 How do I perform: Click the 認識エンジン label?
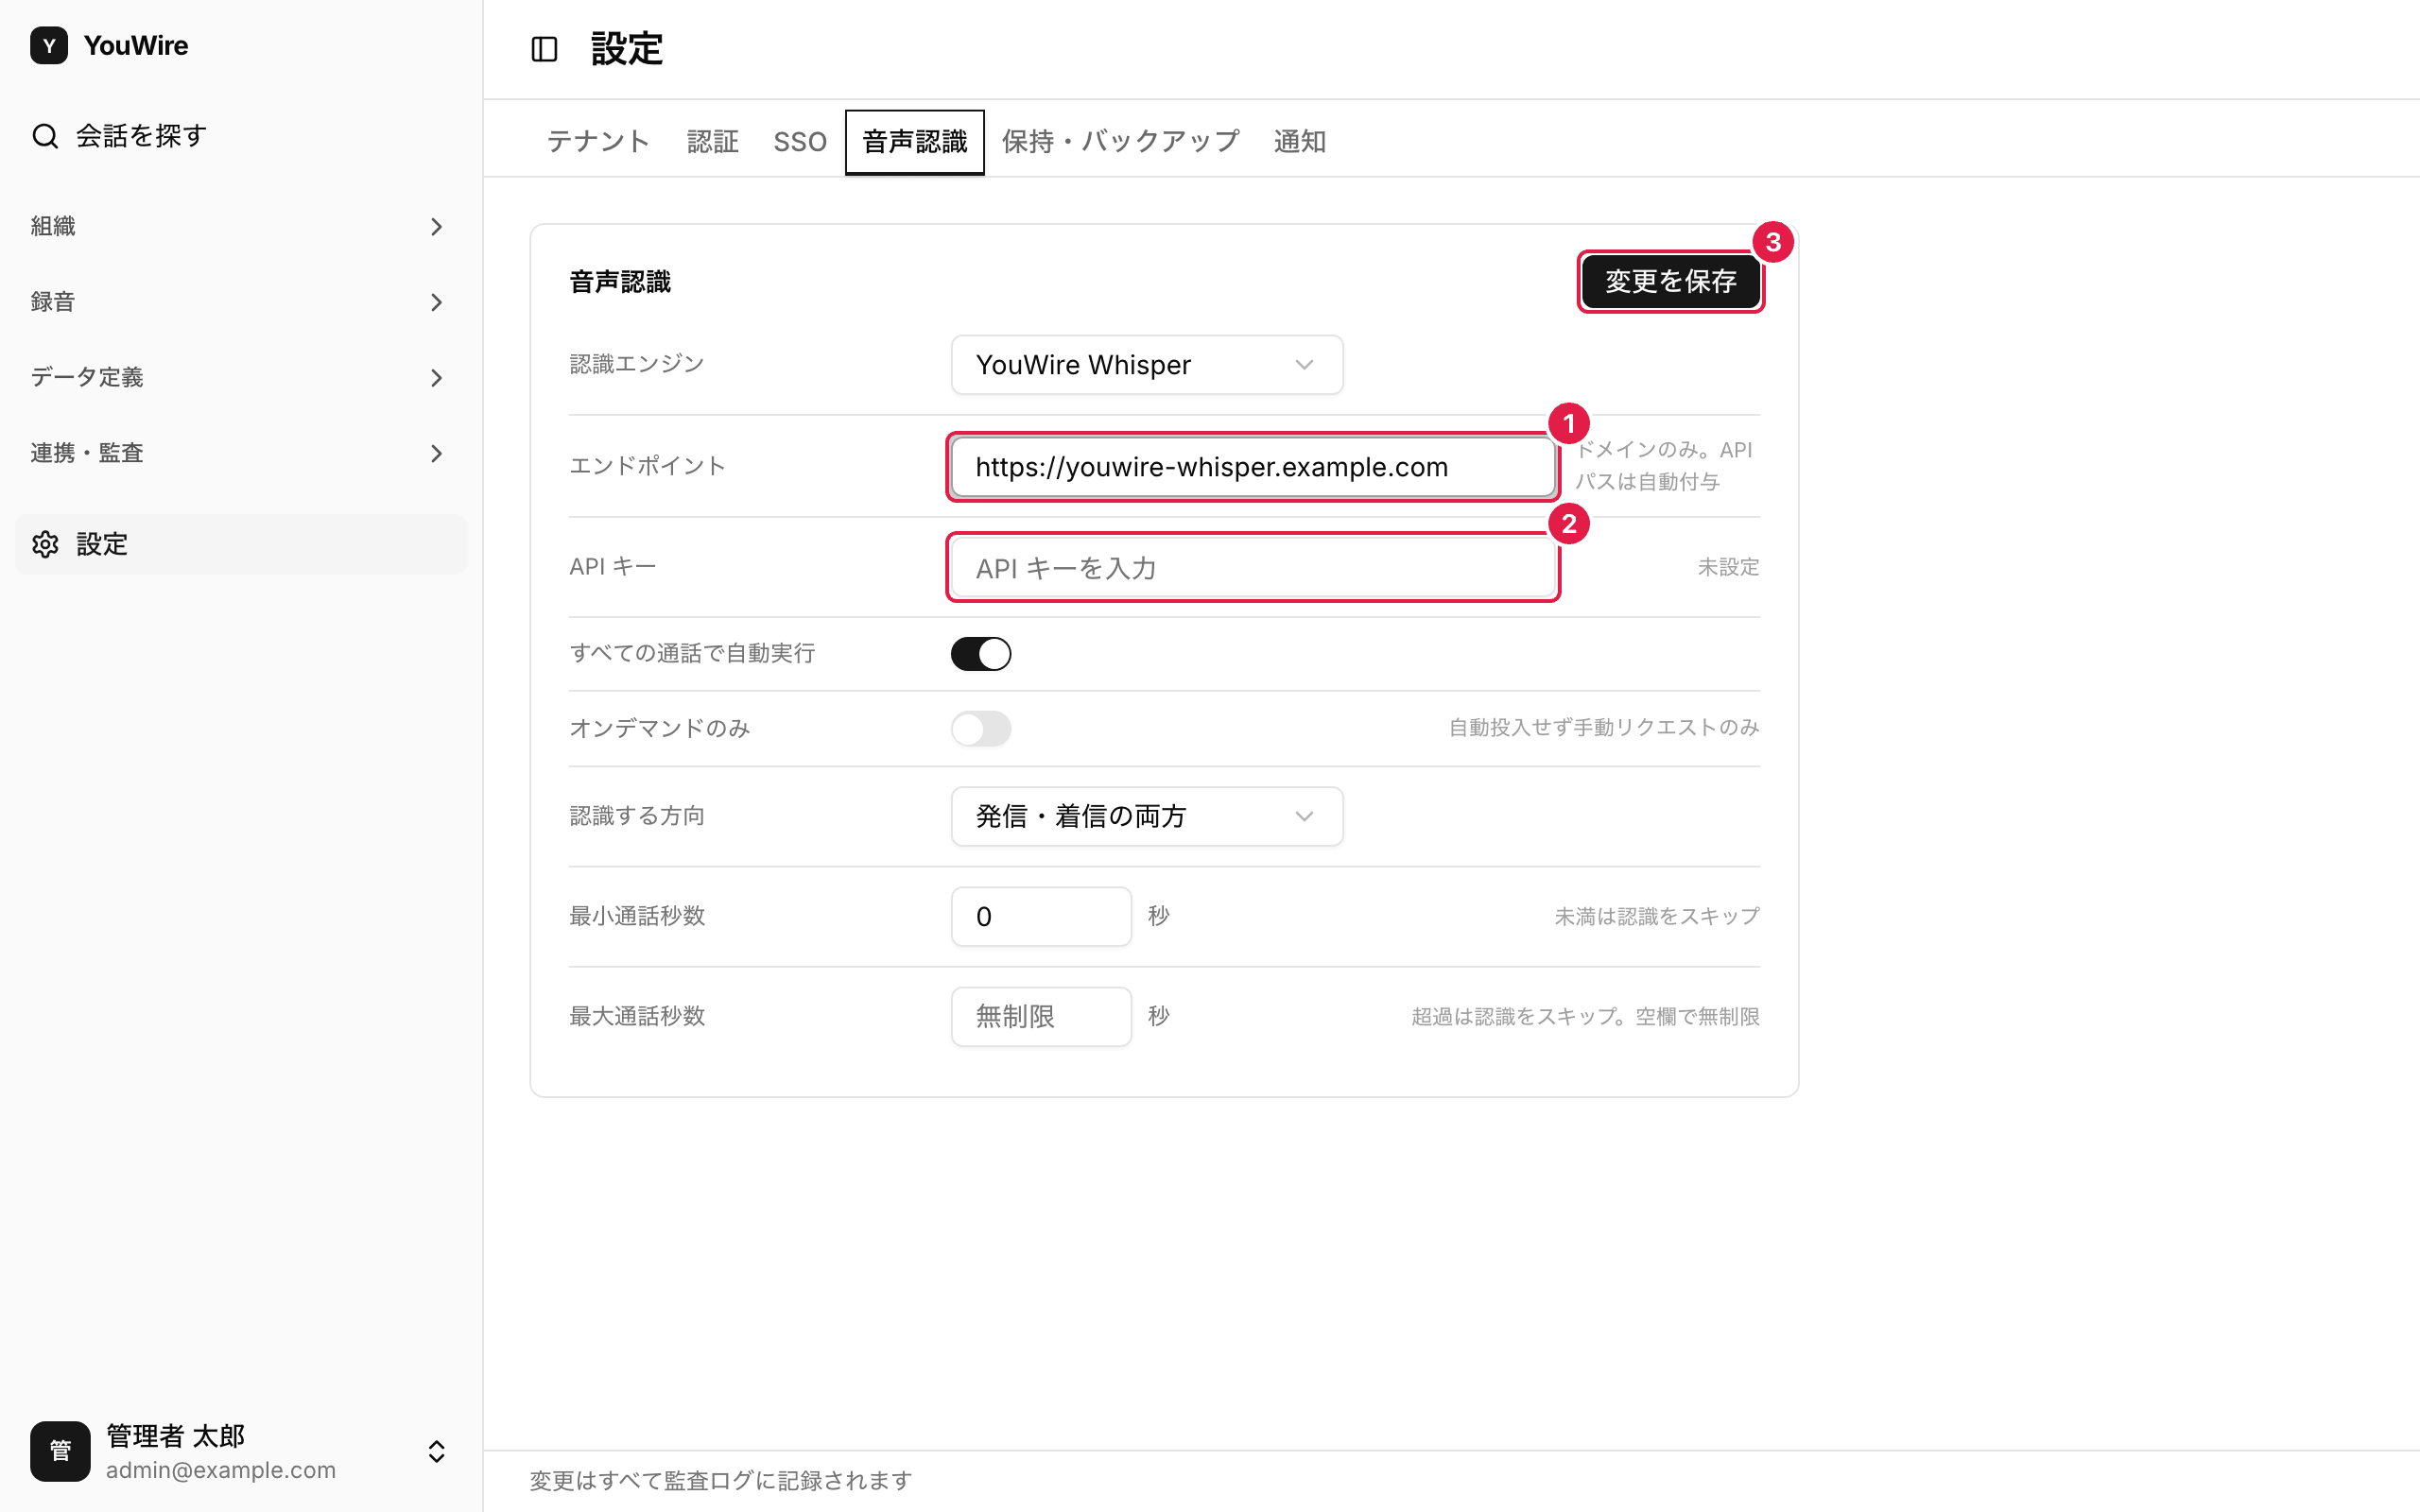coord(637,364)
